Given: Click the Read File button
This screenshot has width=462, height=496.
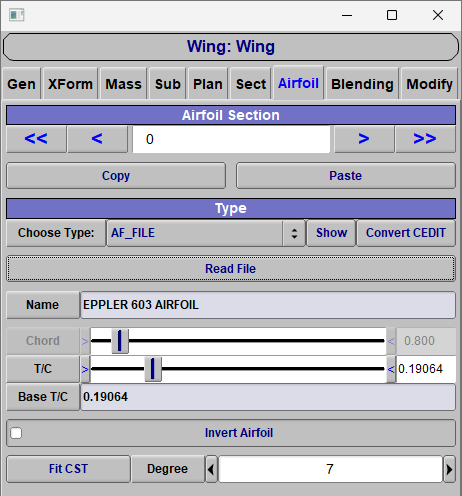Looking at the screenshot, I should tap(231, 269).
